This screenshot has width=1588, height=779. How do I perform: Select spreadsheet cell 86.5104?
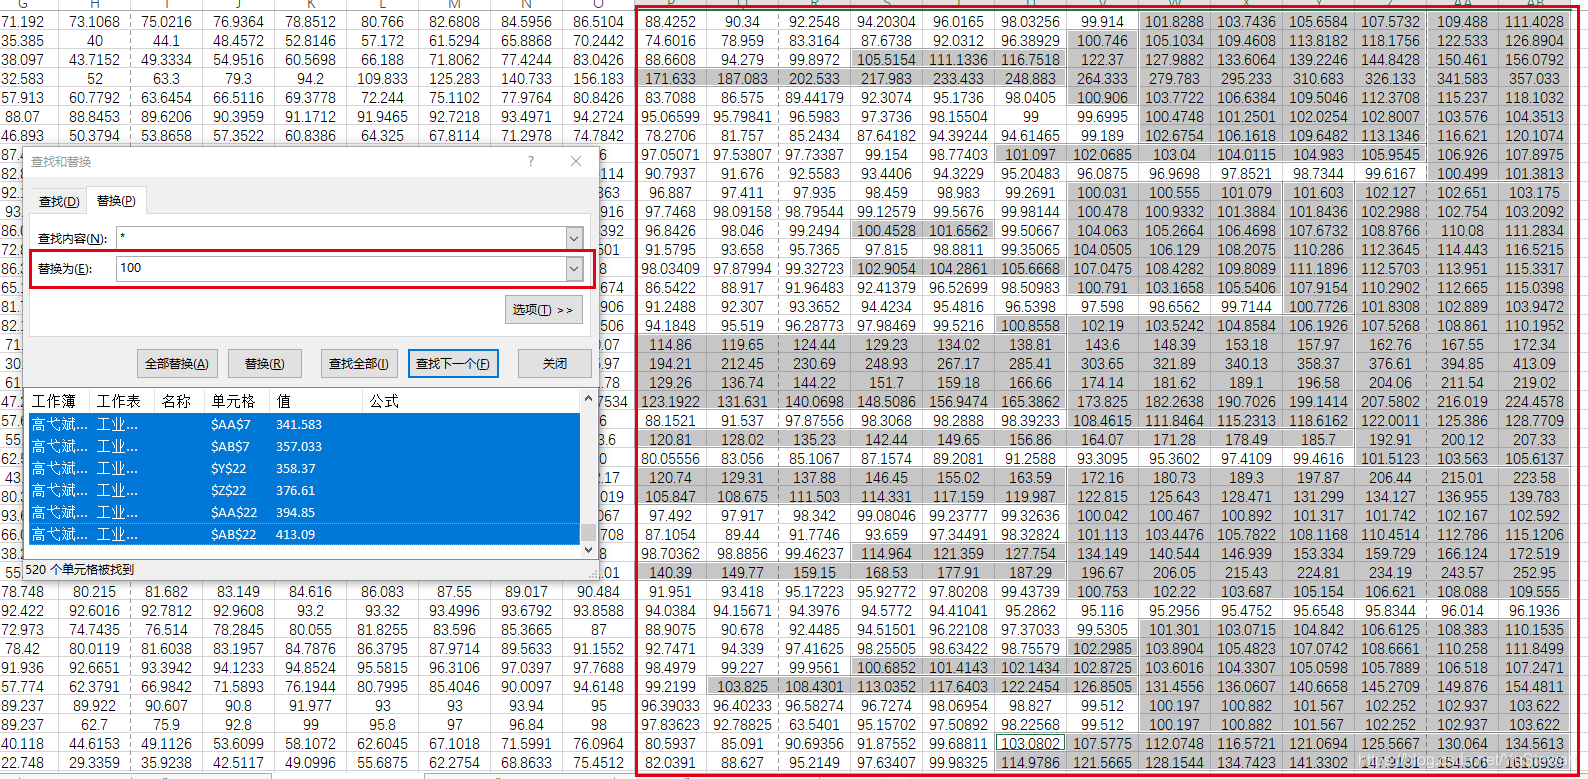(598, 22)
